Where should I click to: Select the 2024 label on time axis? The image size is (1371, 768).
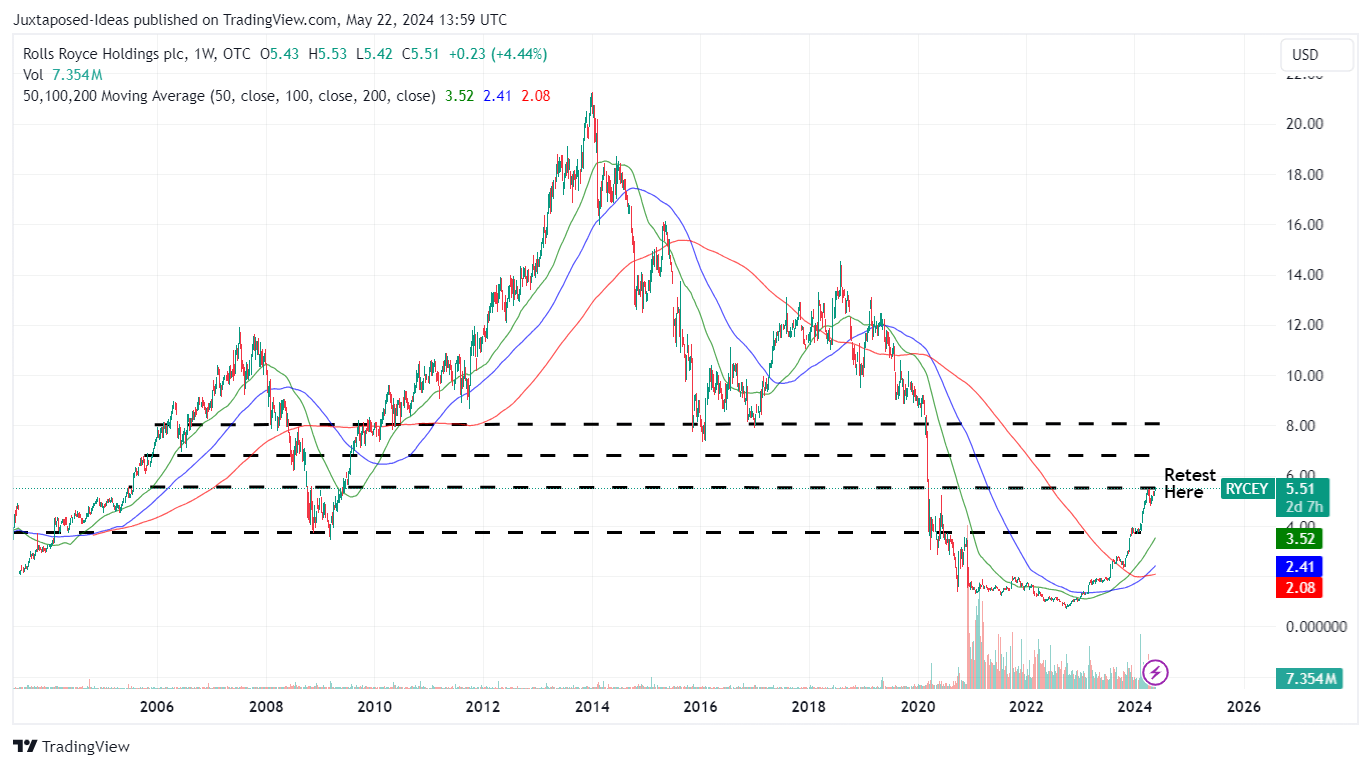pyautogui.click(x=1132, y=707)
